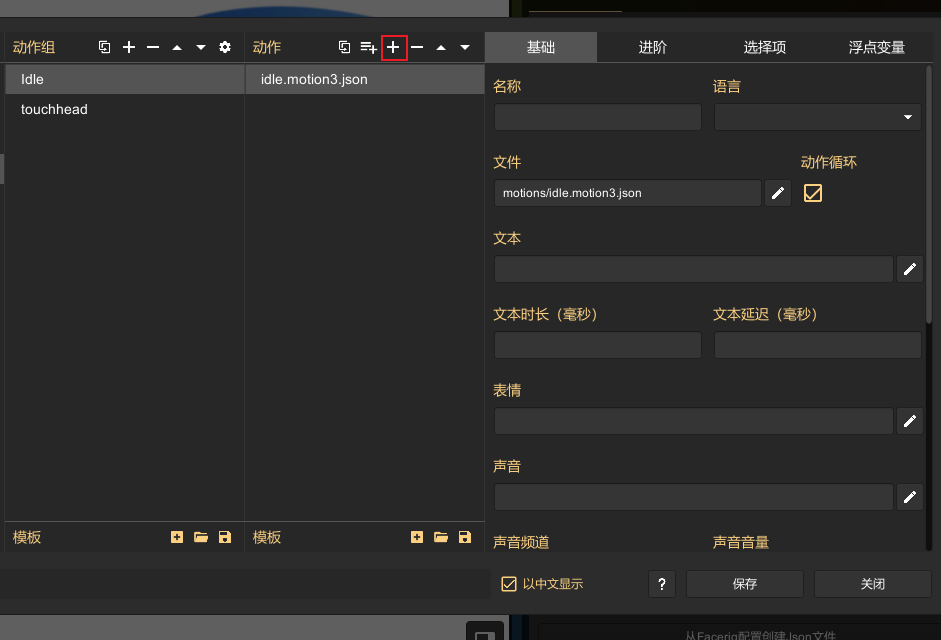
Task: Open the motion group settings gear
Action: pyautogui.click(x=225, y=47)
